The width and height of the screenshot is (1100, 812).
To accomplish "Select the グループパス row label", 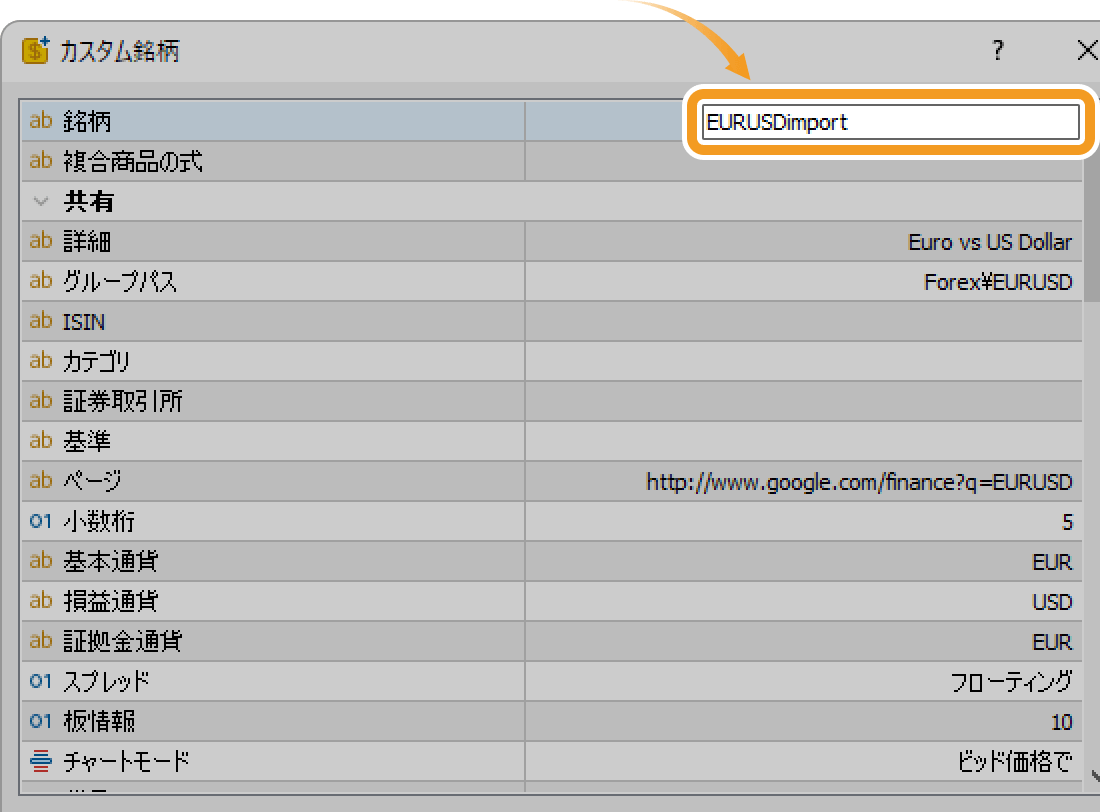I will (x=120, y=281).
